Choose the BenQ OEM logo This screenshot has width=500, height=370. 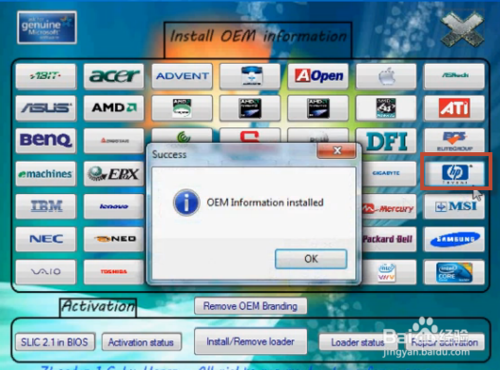coord(46,140)
